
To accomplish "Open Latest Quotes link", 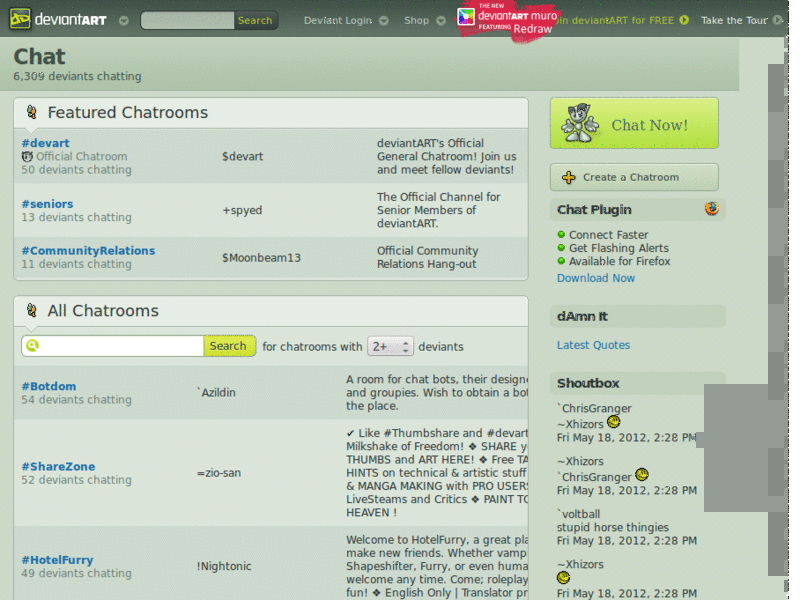I will click(593, 345).
